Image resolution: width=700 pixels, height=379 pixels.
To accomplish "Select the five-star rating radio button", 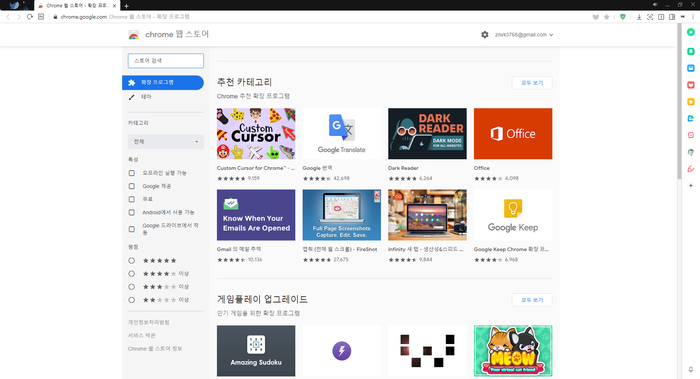I will pyautogui.click(x=132, y=260).
